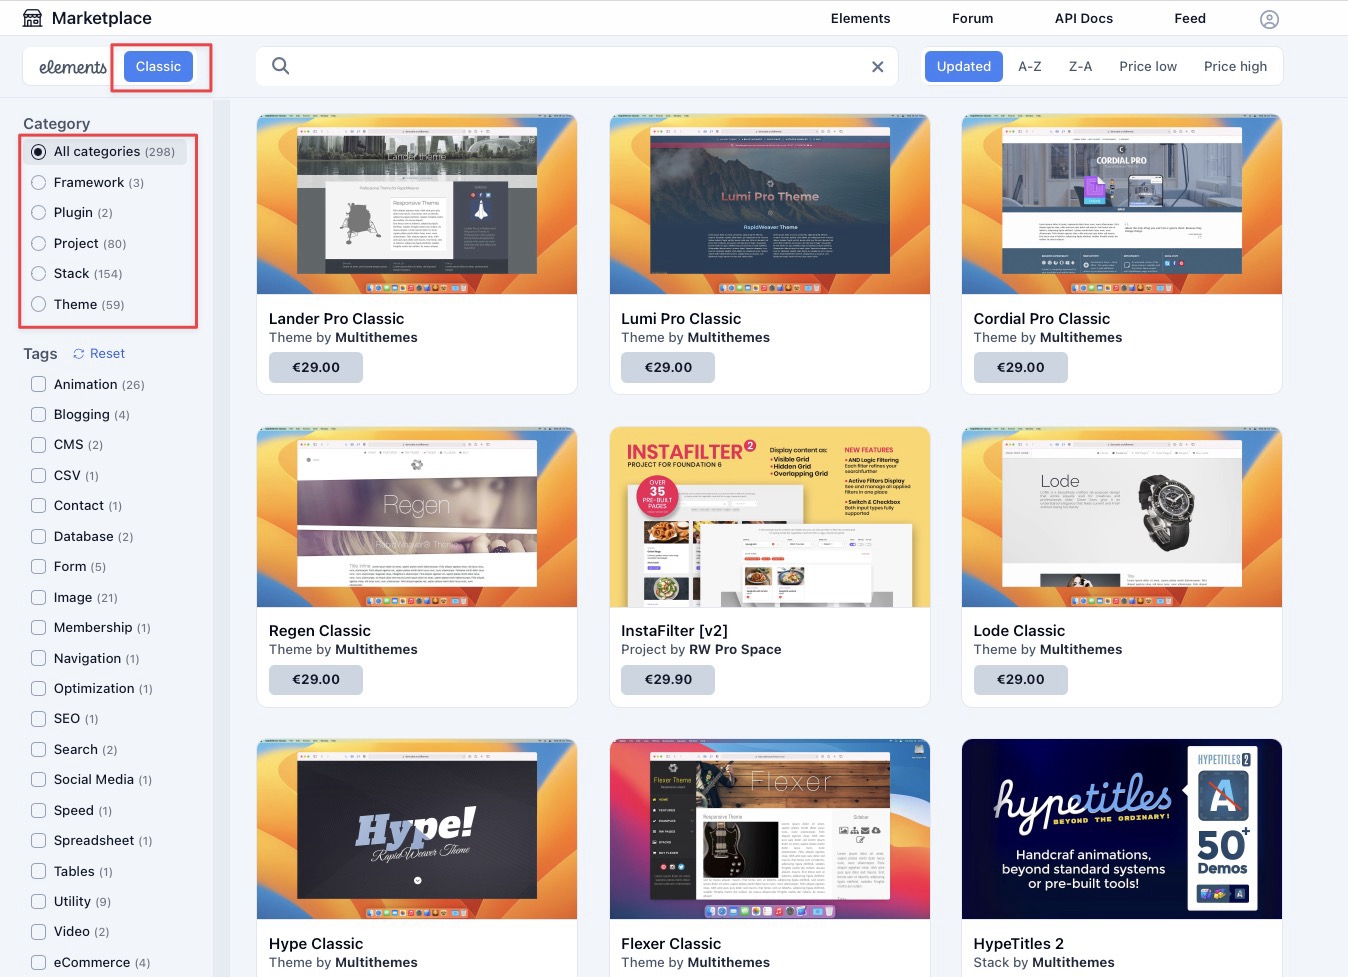Click the €29.00 price for Cordial Pro Classic
1348x977 pixels.
pyautogui.click(x=1021, y=368)
